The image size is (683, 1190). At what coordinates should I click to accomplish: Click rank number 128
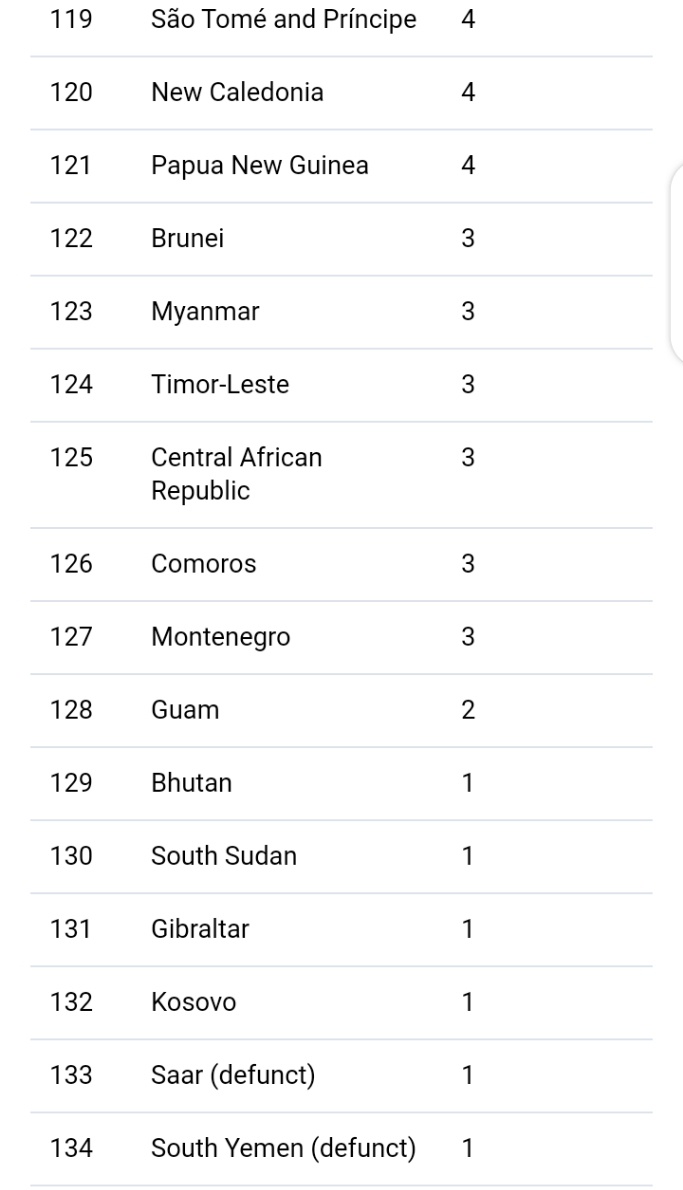pos(71,710)
